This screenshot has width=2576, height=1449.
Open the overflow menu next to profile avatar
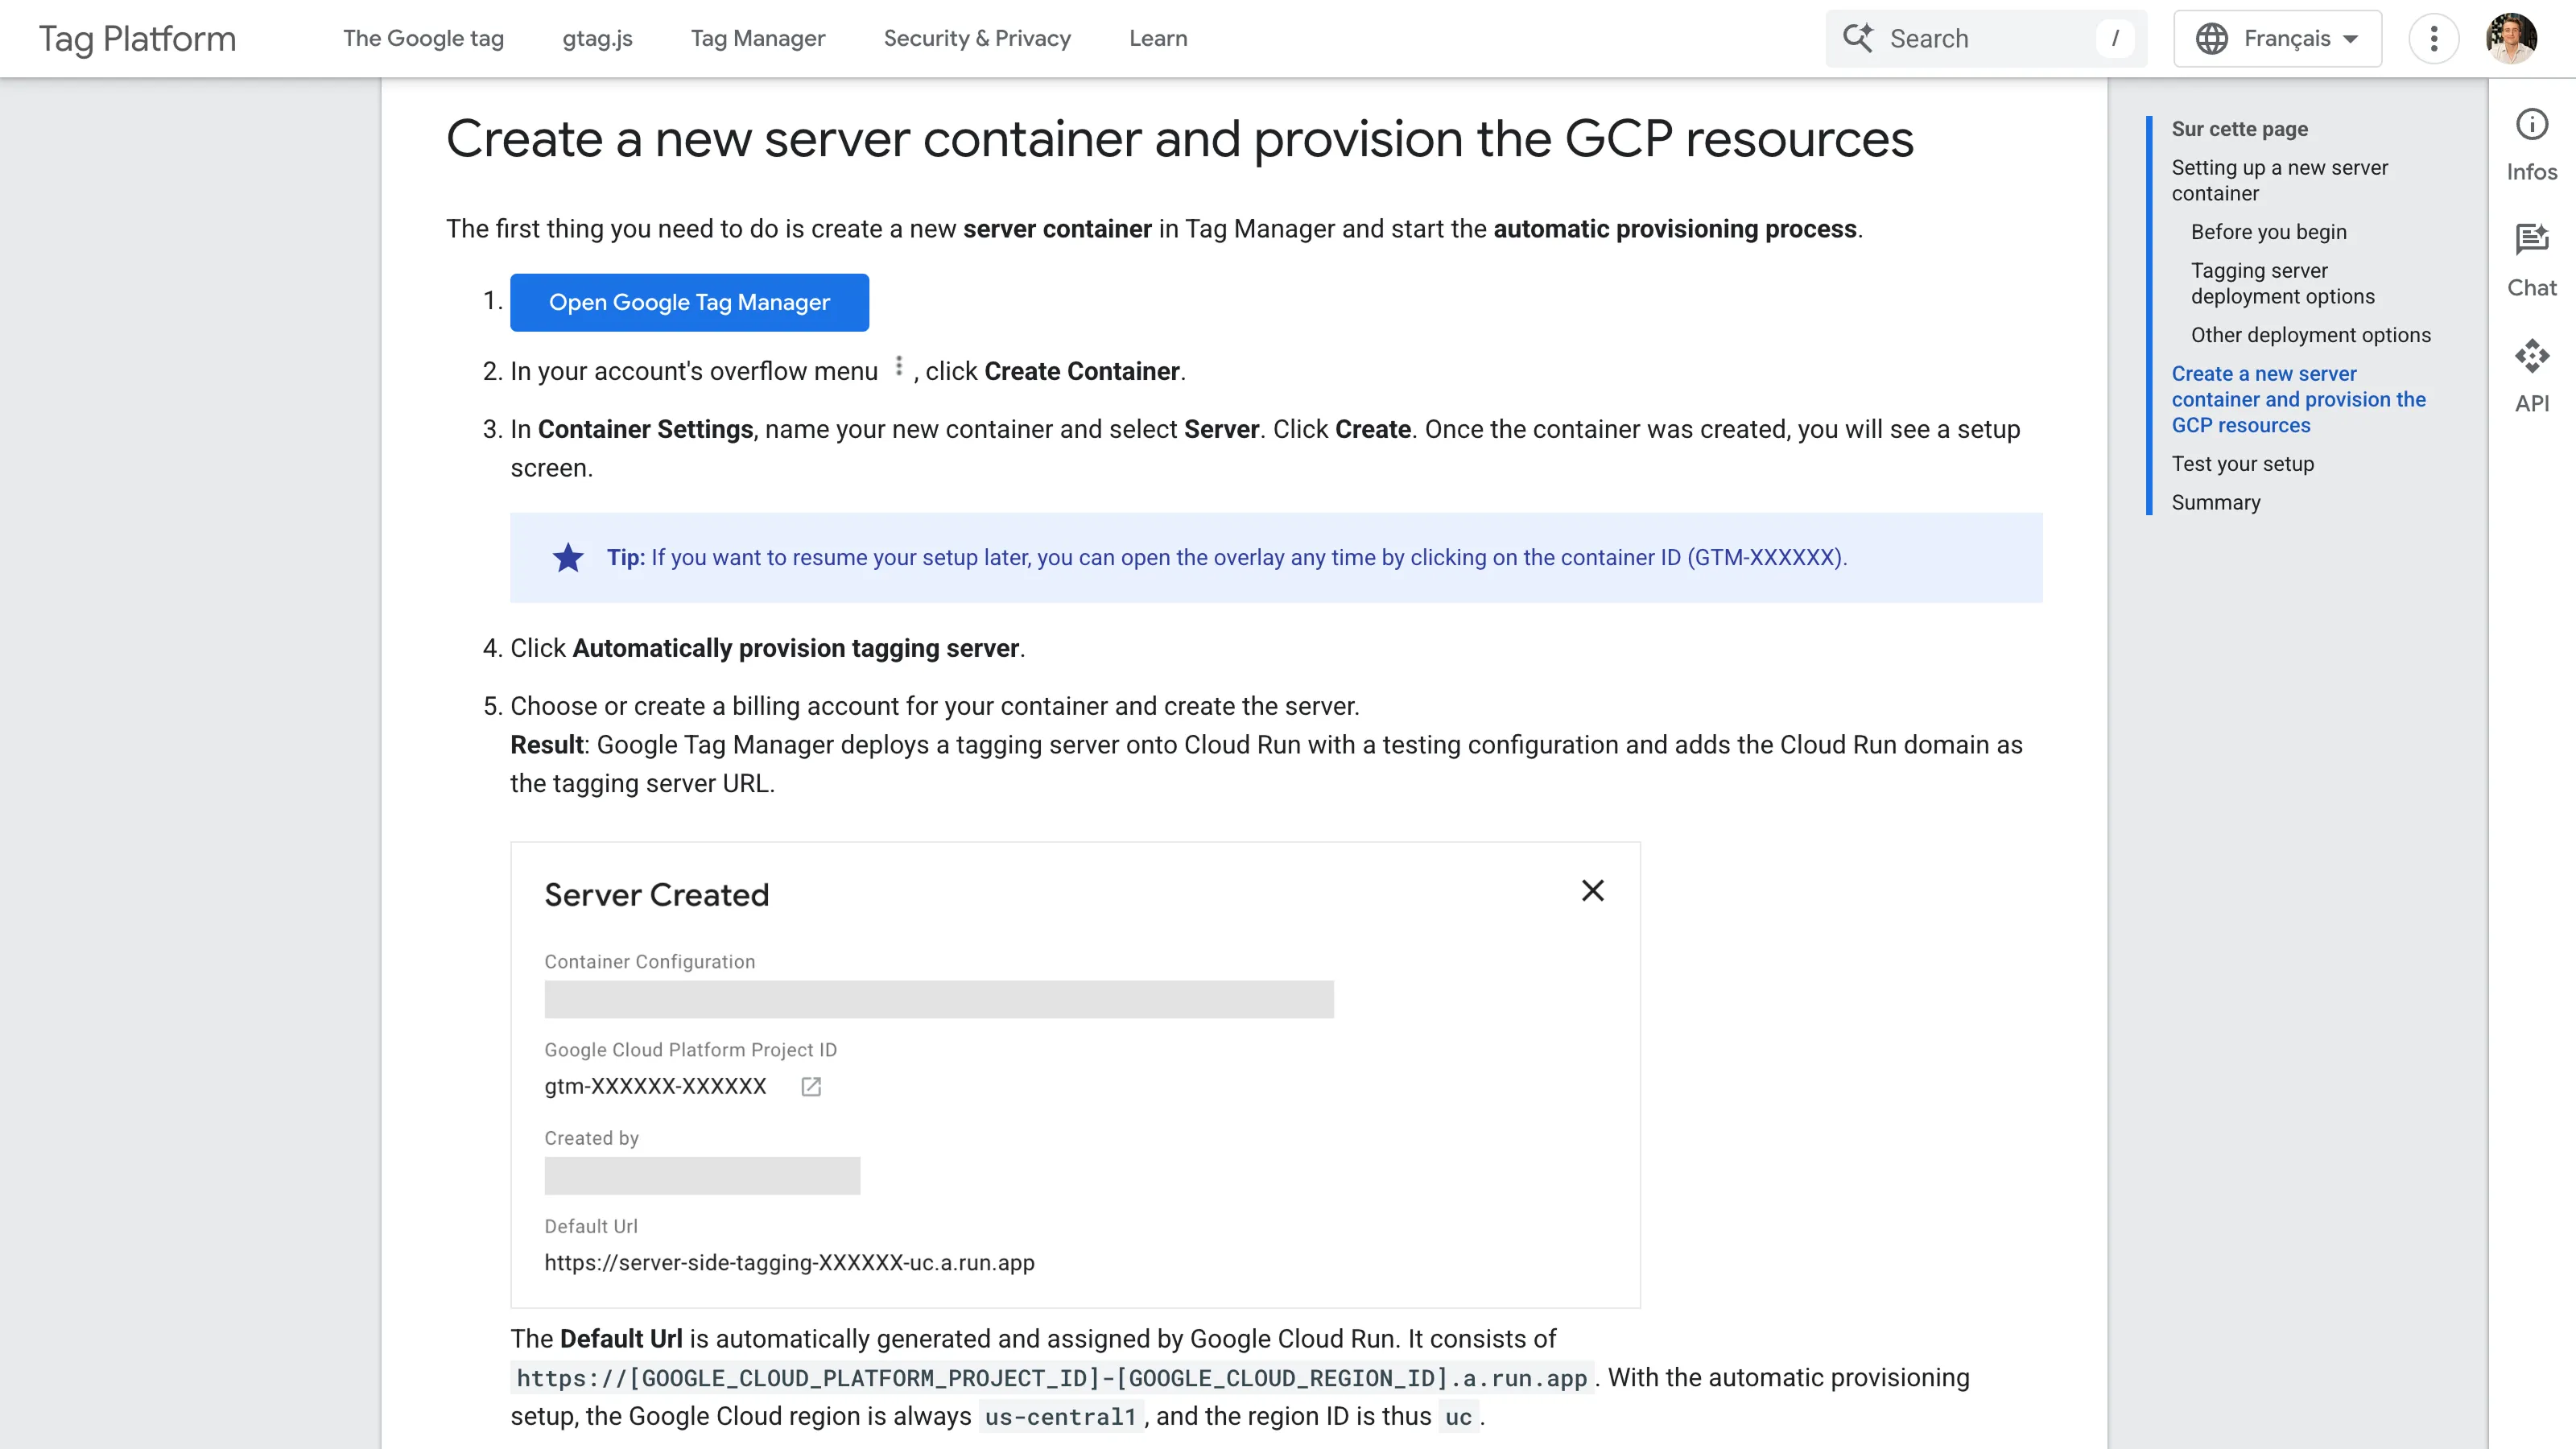pyautogui.click(x=2434, y=38)
